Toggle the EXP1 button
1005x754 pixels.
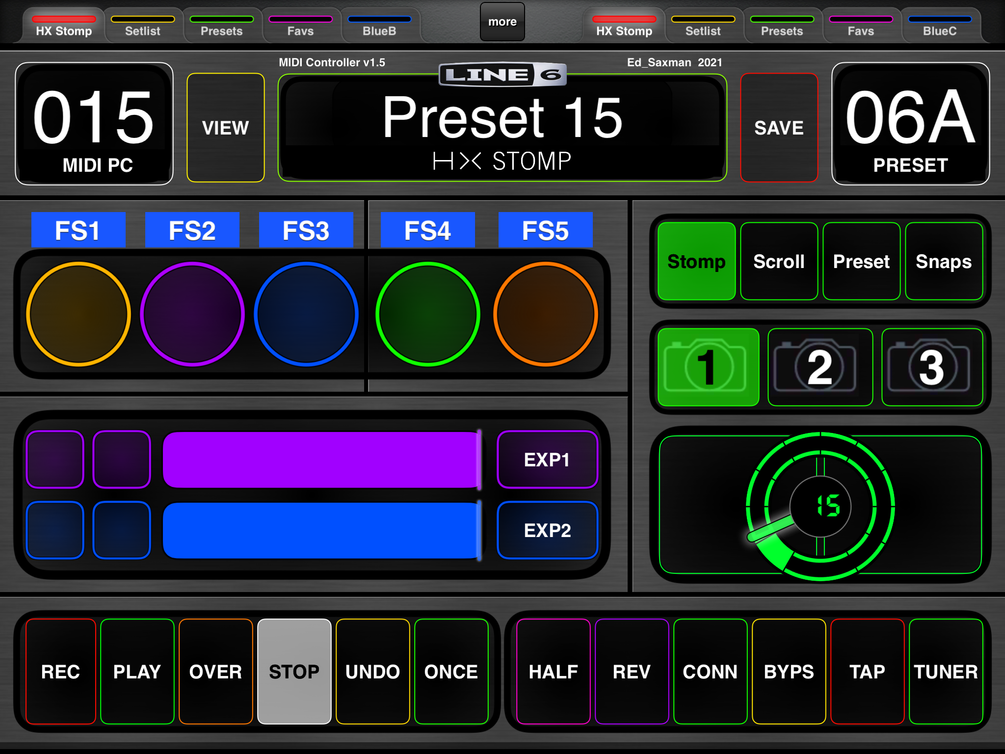pos(547,460)
